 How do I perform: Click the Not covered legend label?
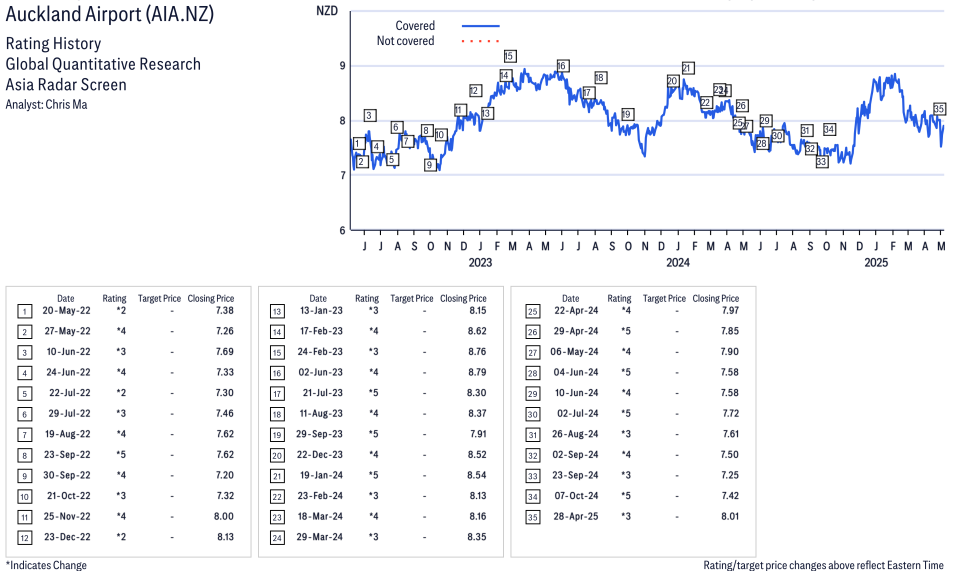(405, 41)
